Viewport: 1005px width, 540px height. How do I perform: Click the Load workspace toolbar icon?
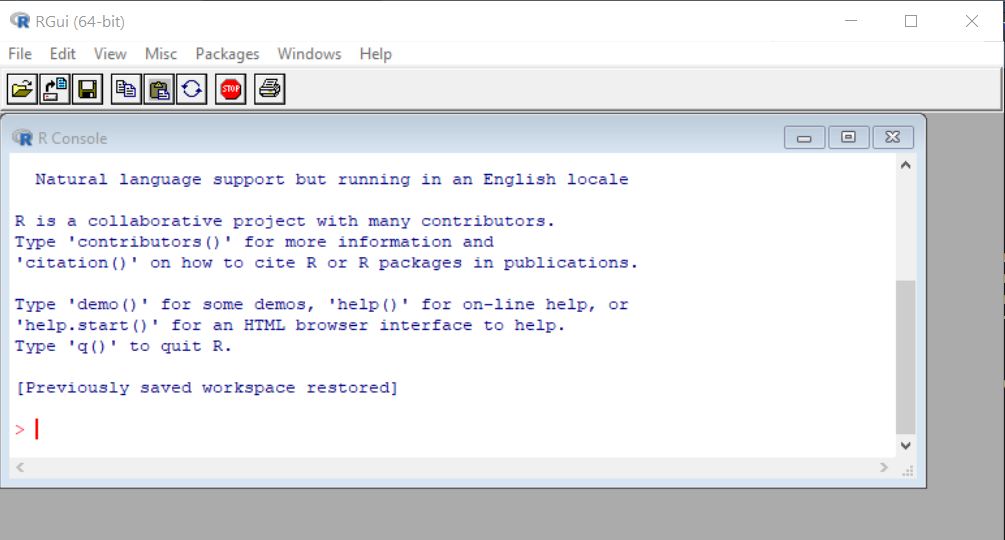pyautogui.click(x=54, y=89)
